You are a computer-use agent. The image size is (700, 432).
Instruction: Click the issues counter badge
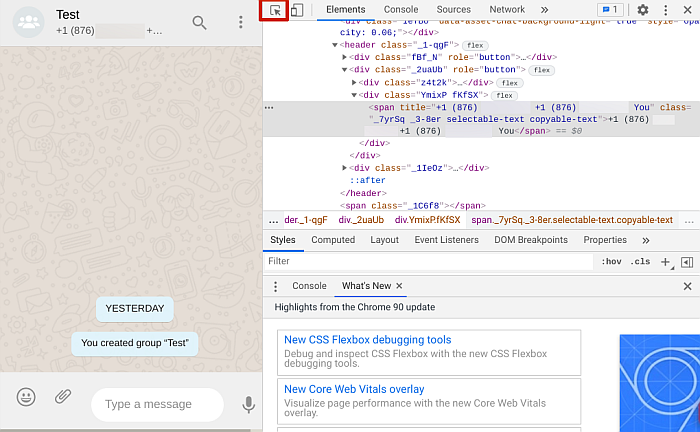click(x=610, y=9)
